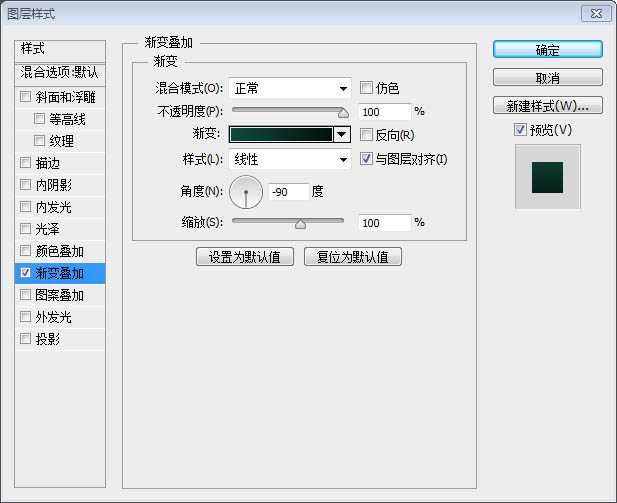This screenshot has height=503, width=617.
Task: Click the style preview thumbnail
Action: click(547, 177)
